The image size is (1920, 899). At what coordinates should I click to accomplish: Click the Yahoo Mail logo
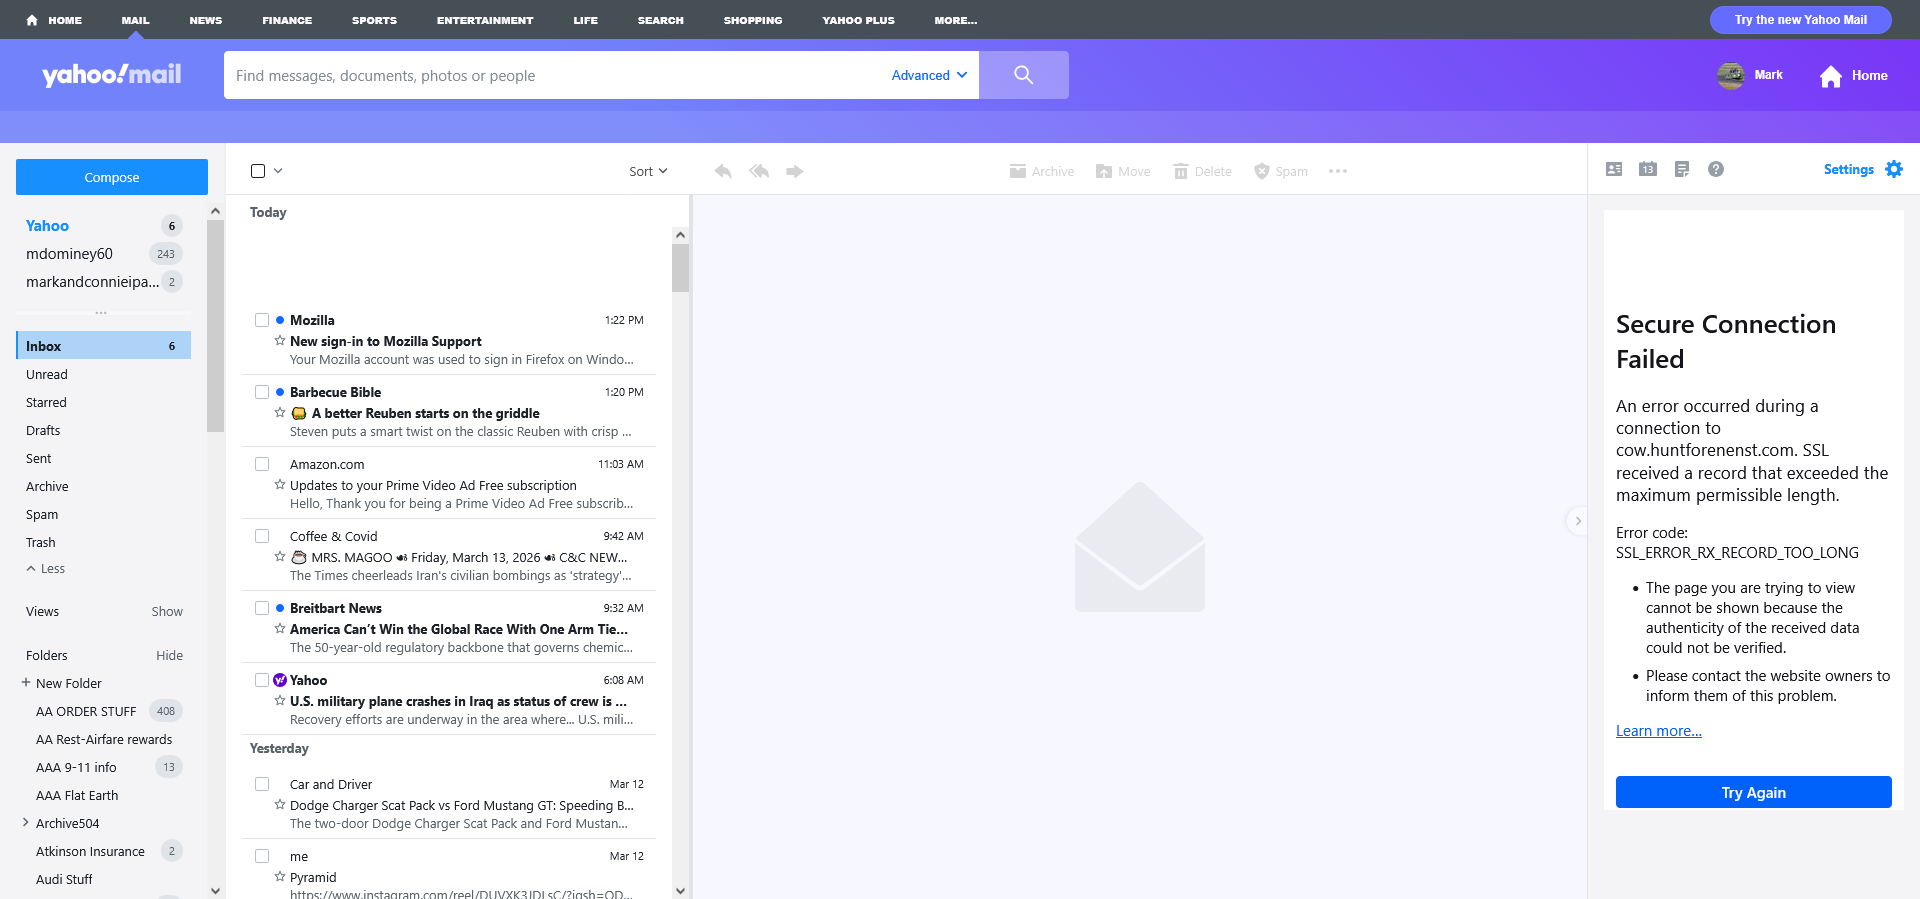point(112,75)
